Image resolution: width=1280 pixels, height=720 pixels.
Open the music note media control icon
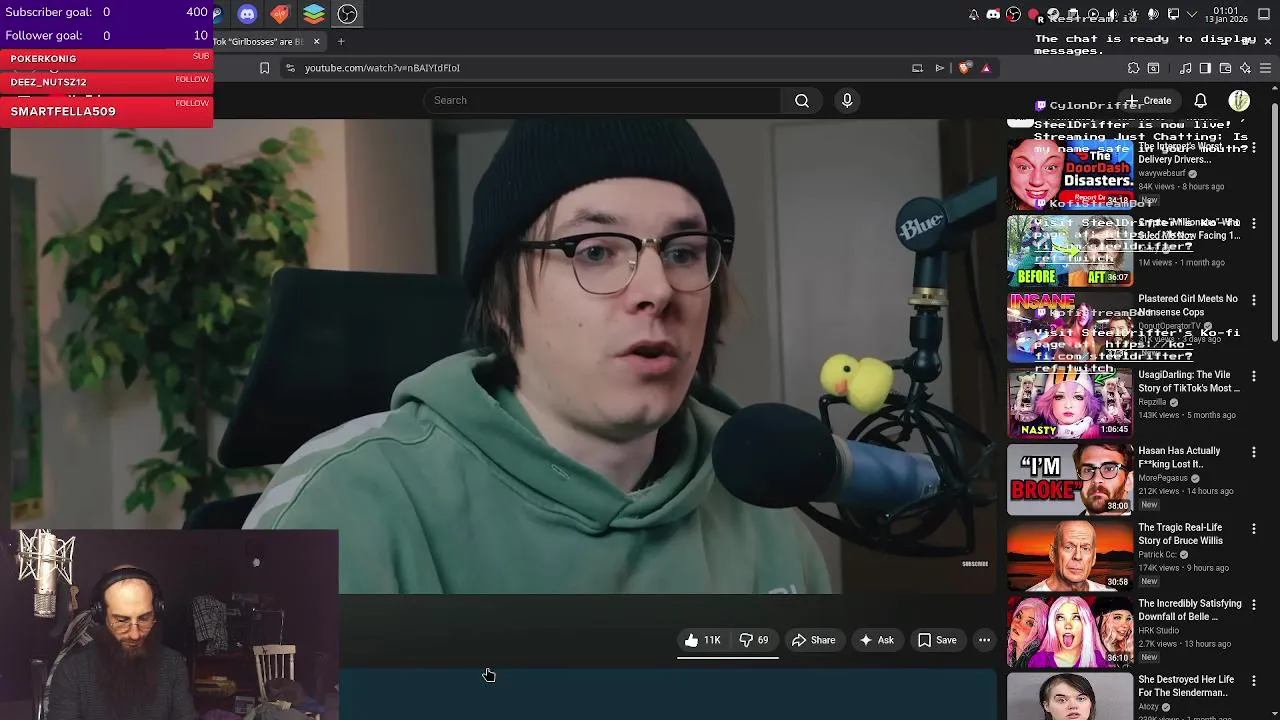tap(1185, 68)
